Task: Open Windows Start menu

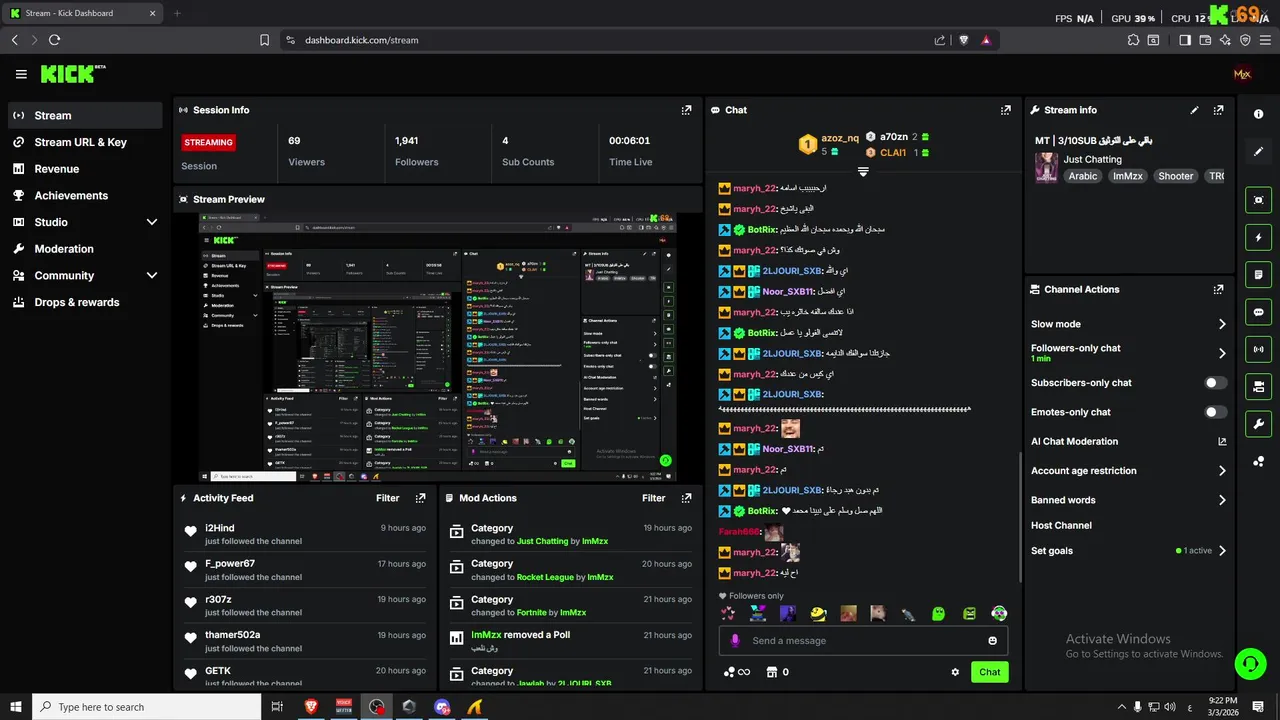Action: [16, 707]
